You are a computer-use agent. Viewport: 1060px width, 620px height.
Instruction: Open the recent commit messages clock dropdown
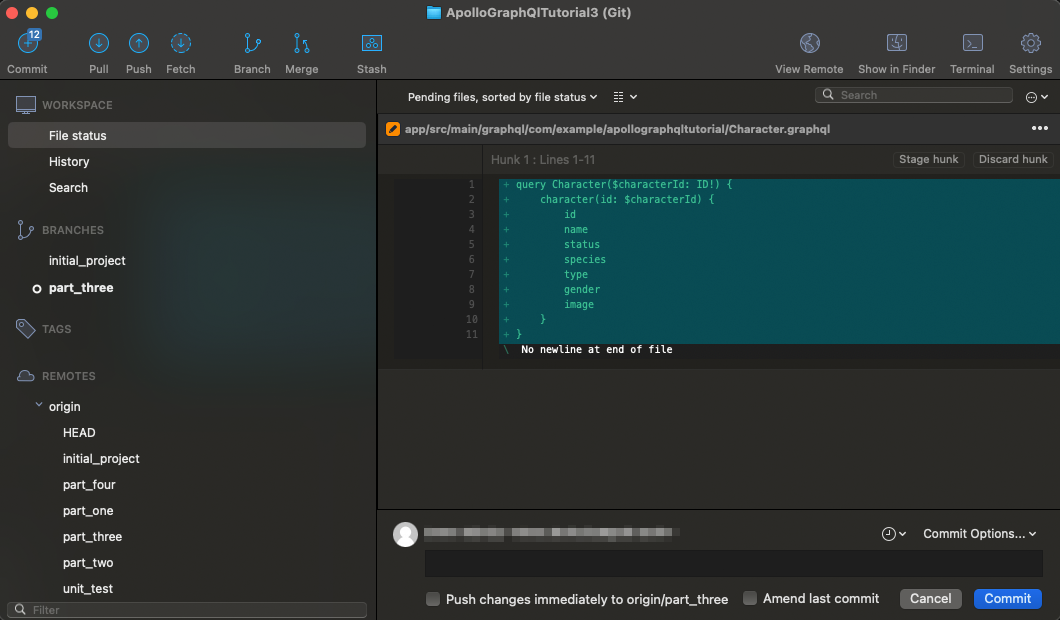894,534
